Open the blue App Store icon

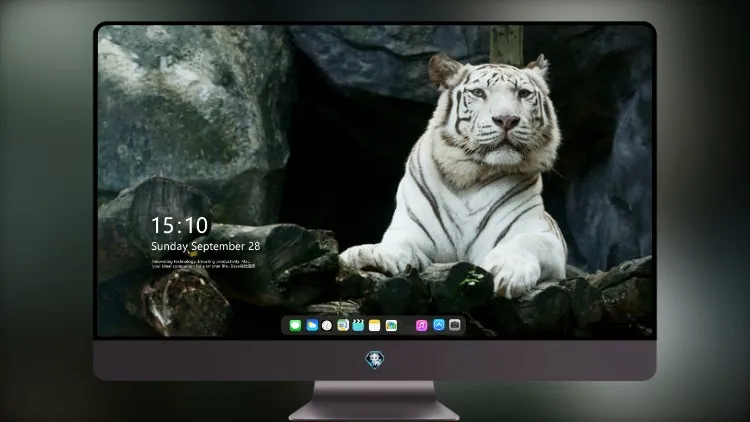pyautogui.click(x=439, y=325)
